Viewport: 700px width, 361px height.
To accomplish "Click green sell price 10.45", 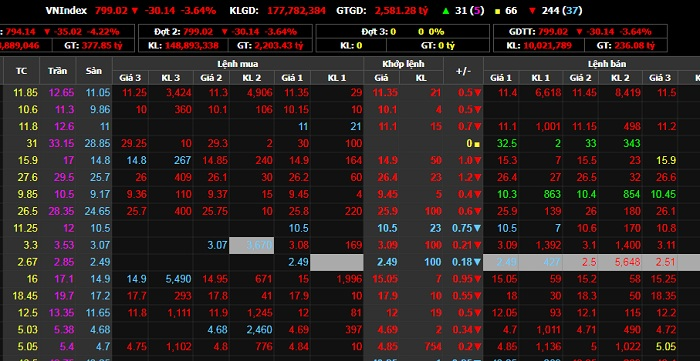I will [x=663, y=194].
